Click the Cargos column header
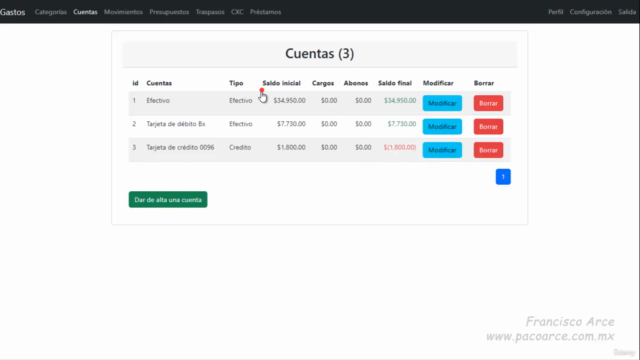 click(323, 83)
